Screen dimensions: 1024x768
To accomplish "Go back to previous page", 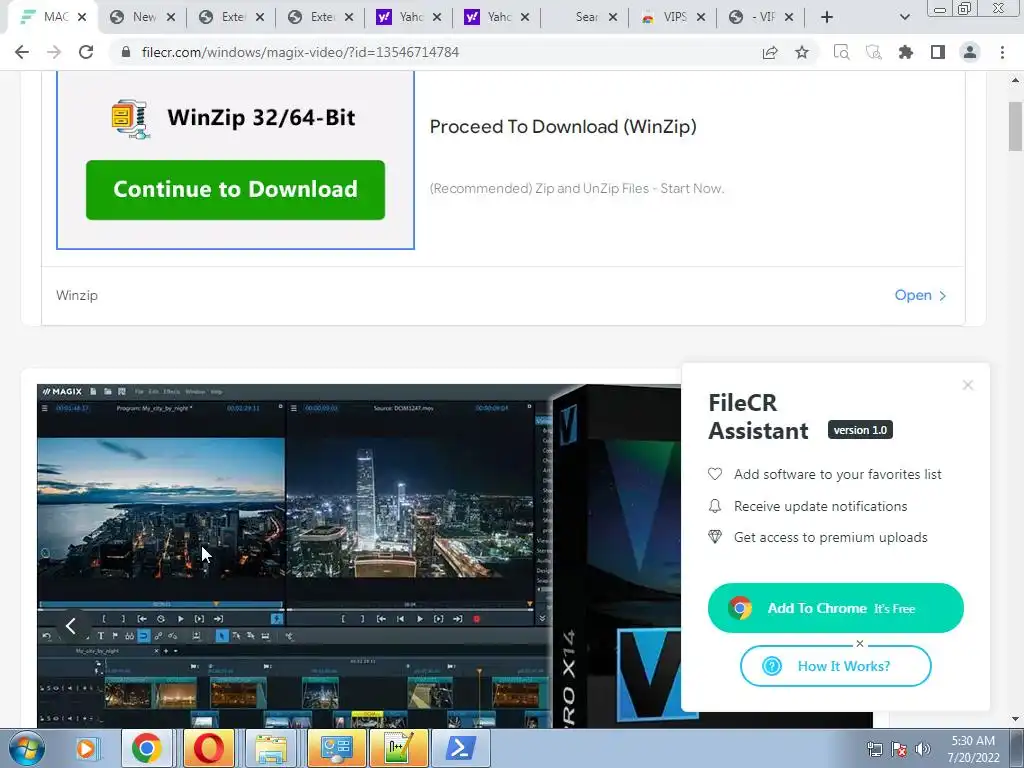I will click(22, 52).
